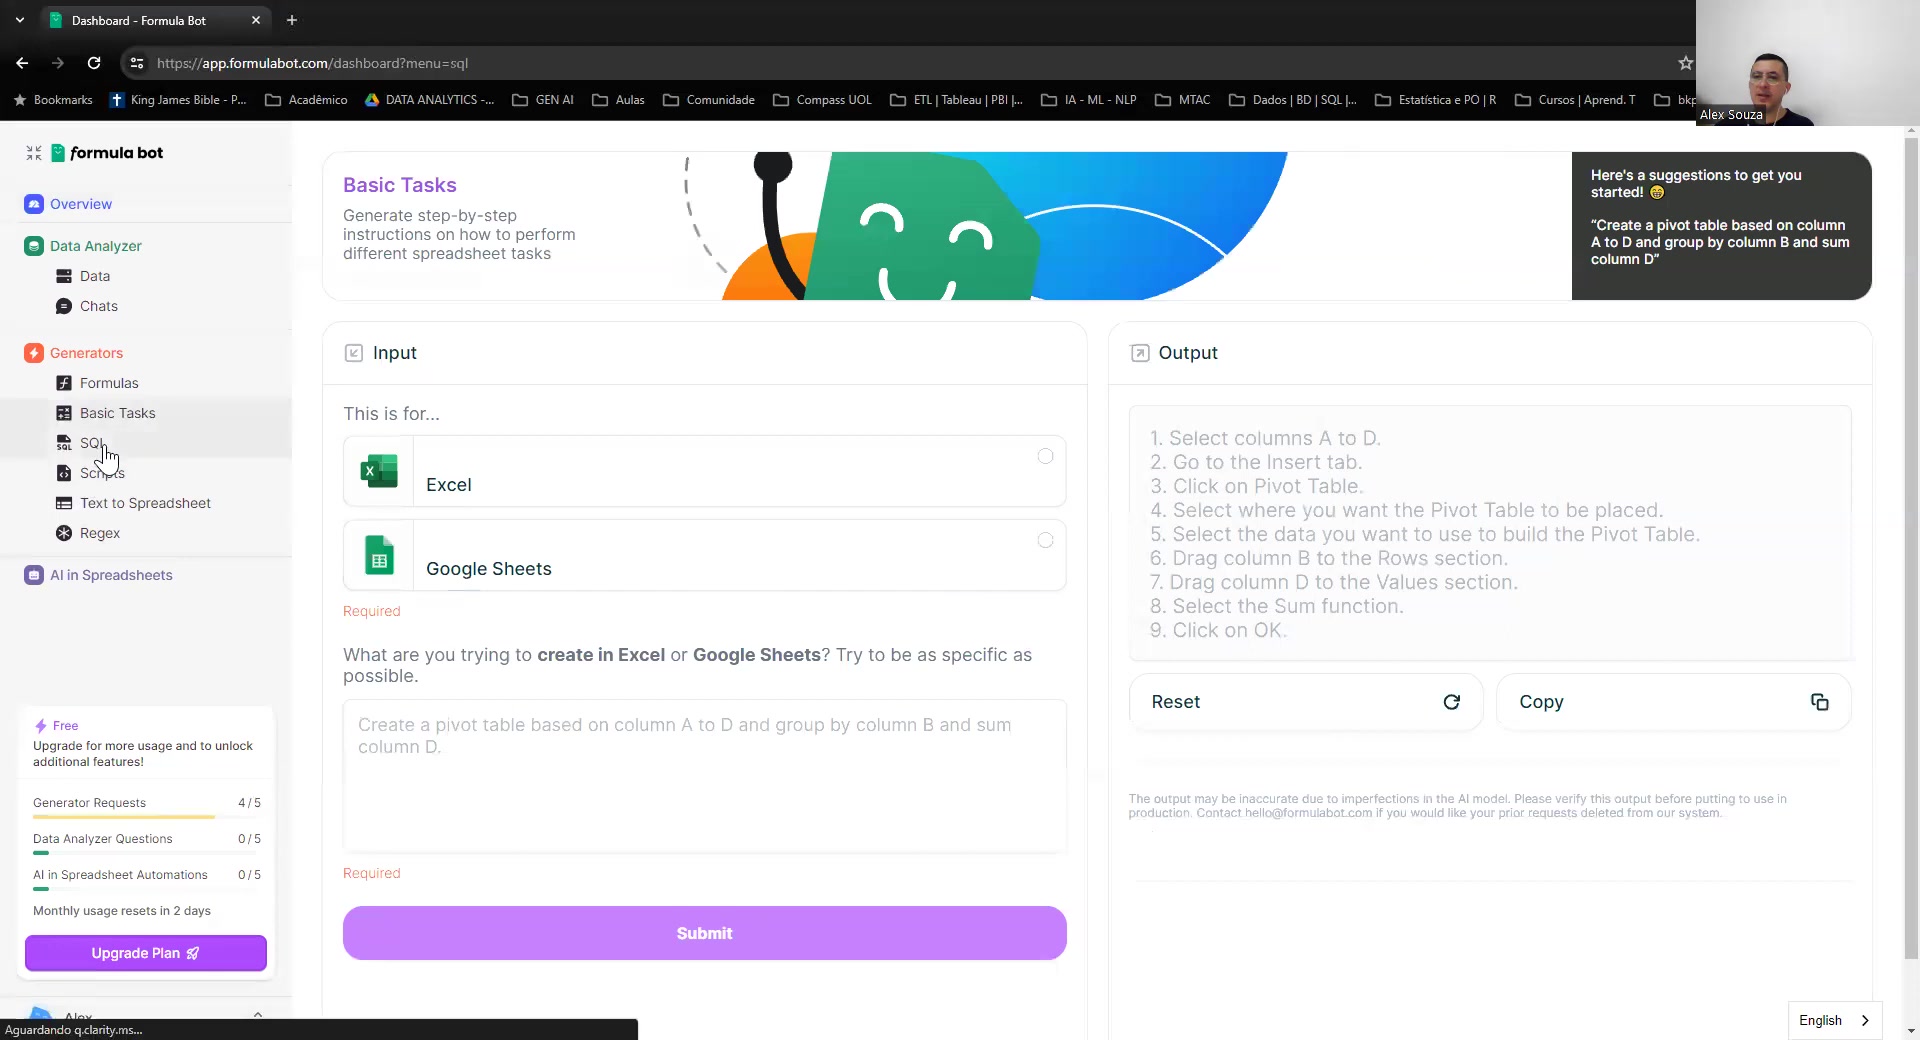
Task: Submit the pivot table instruction
Action: click(x=703, y=932)
